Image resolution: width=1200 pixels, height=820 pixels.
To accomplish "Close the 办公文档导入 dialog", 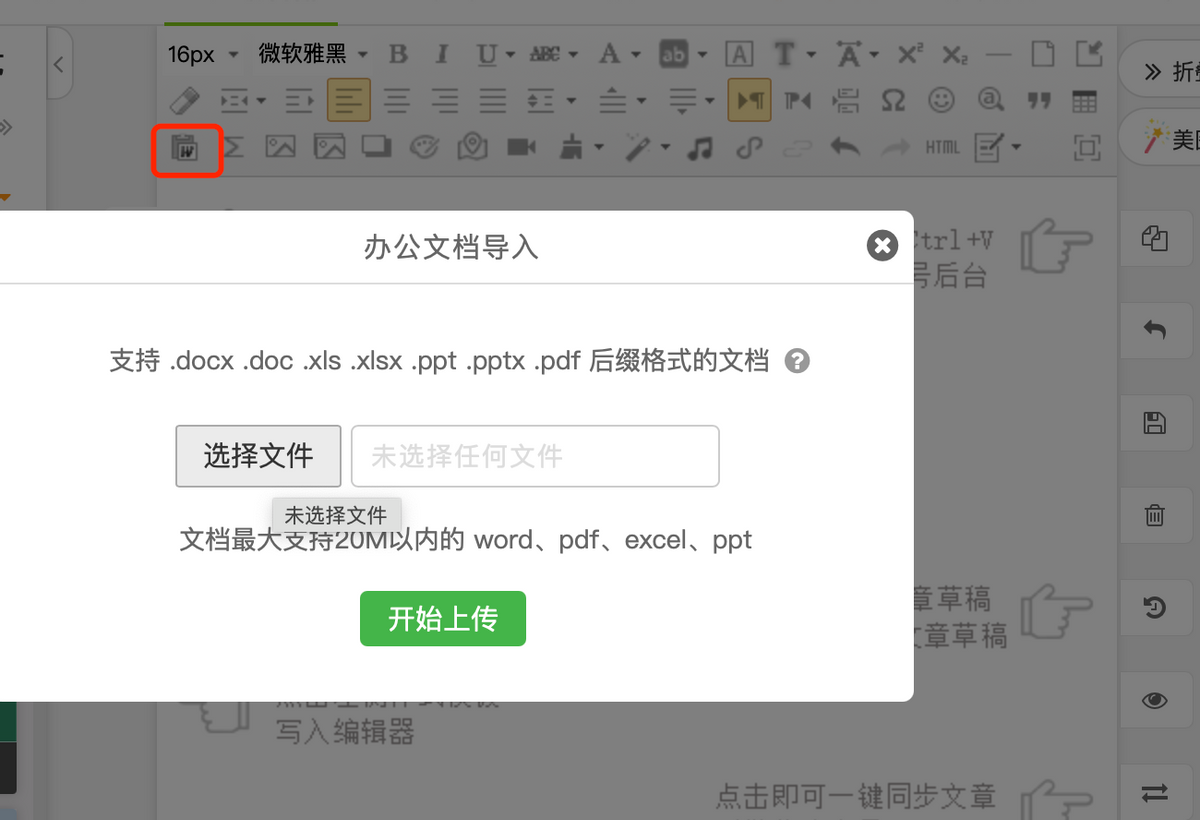I will pyautogui.click(x=882, y=245).
